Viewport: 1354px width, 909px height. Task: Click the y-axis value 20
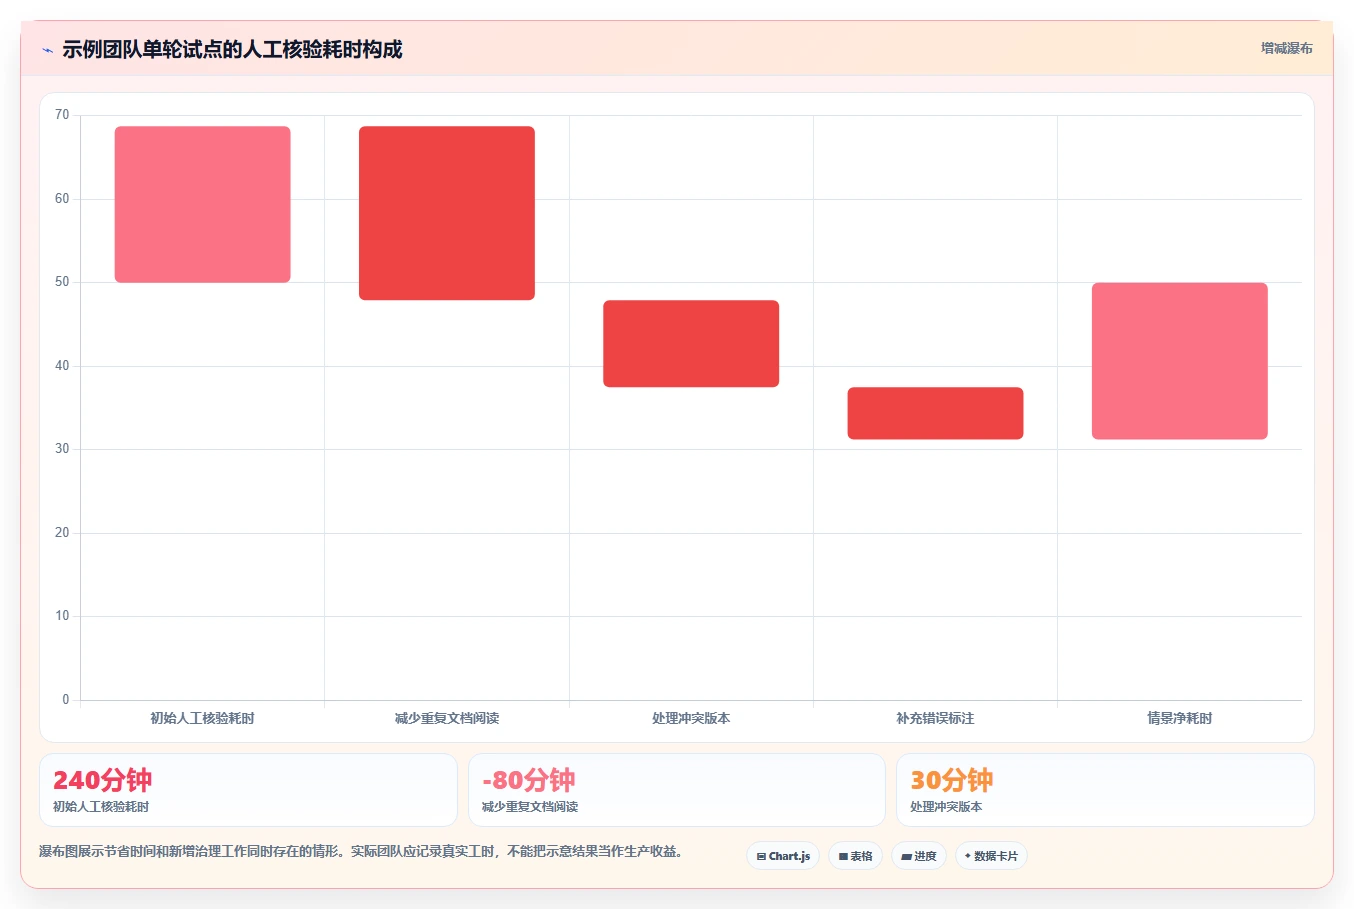coord(62,533)
